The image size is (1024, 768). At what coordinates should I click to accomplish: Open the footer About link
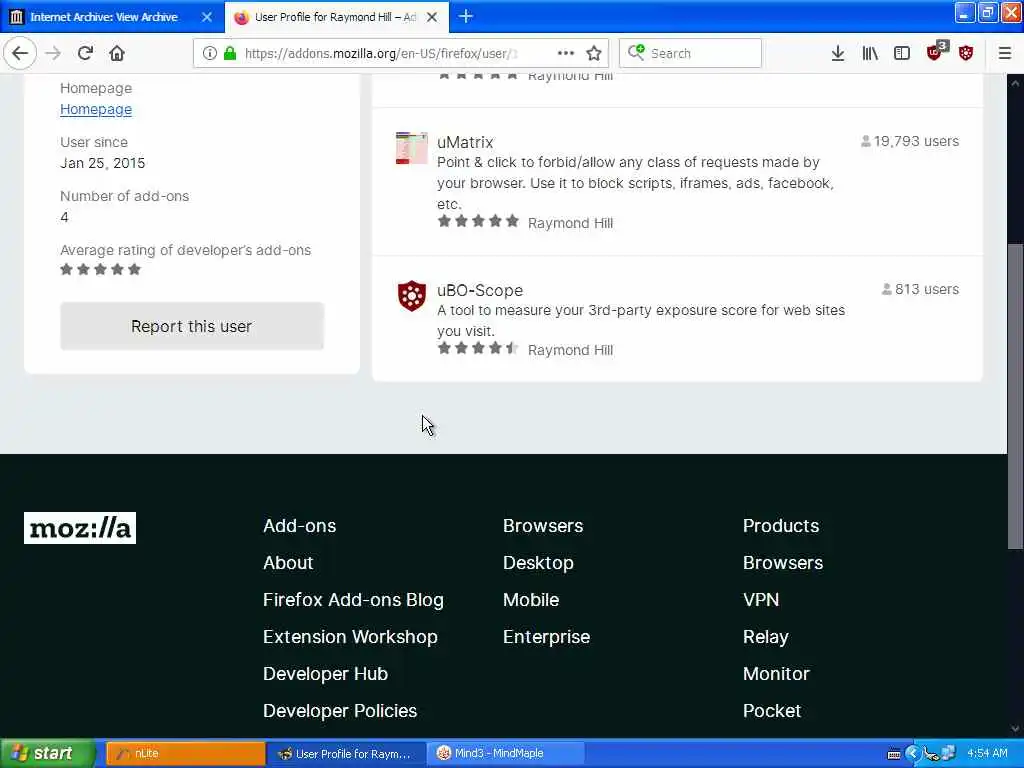point(288,562)
